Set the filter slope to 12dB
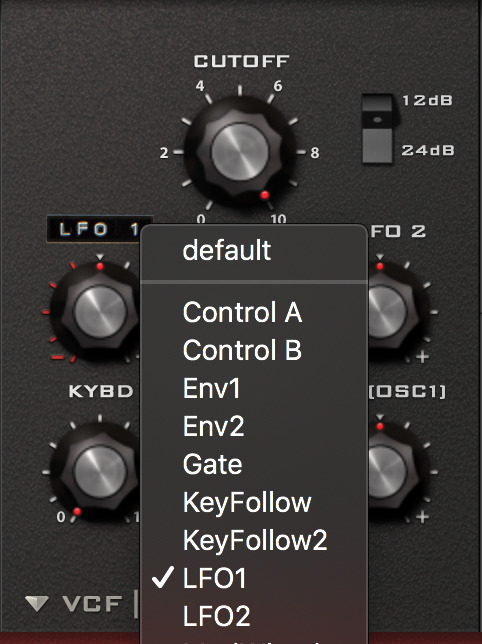 (427, 100)
